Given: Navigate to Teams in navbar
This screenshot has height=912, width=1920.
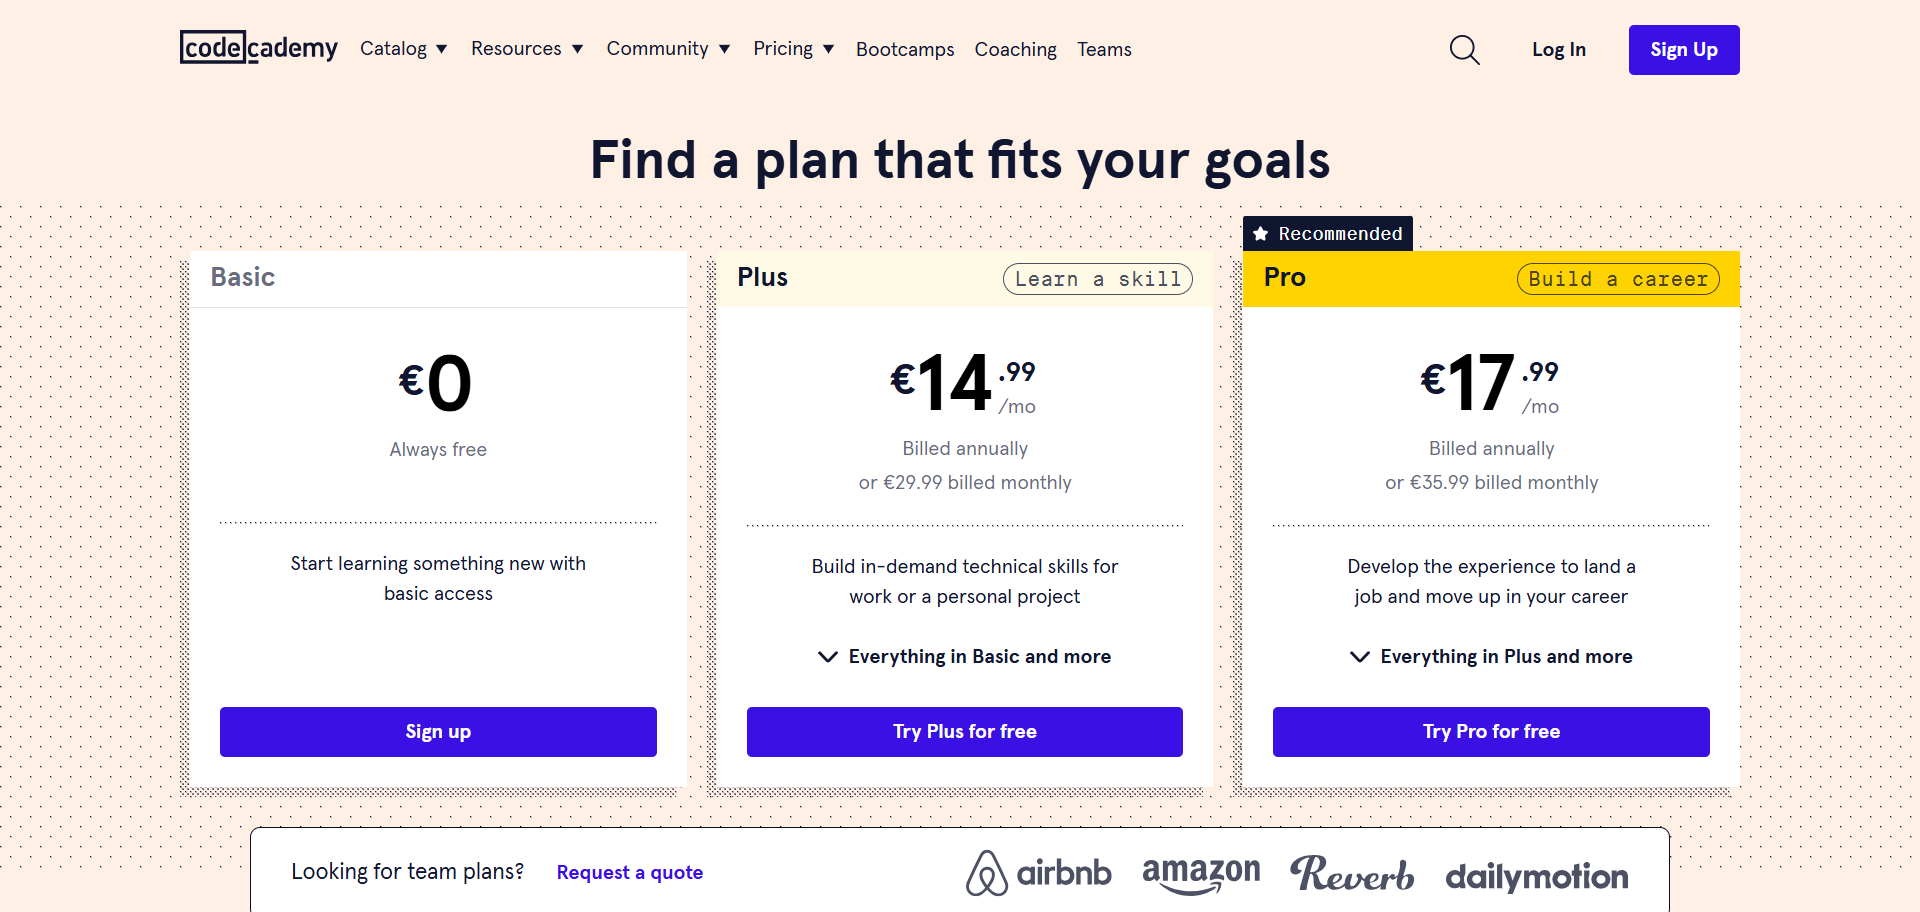Looking at the screenshot, I should click(1104, 49).
